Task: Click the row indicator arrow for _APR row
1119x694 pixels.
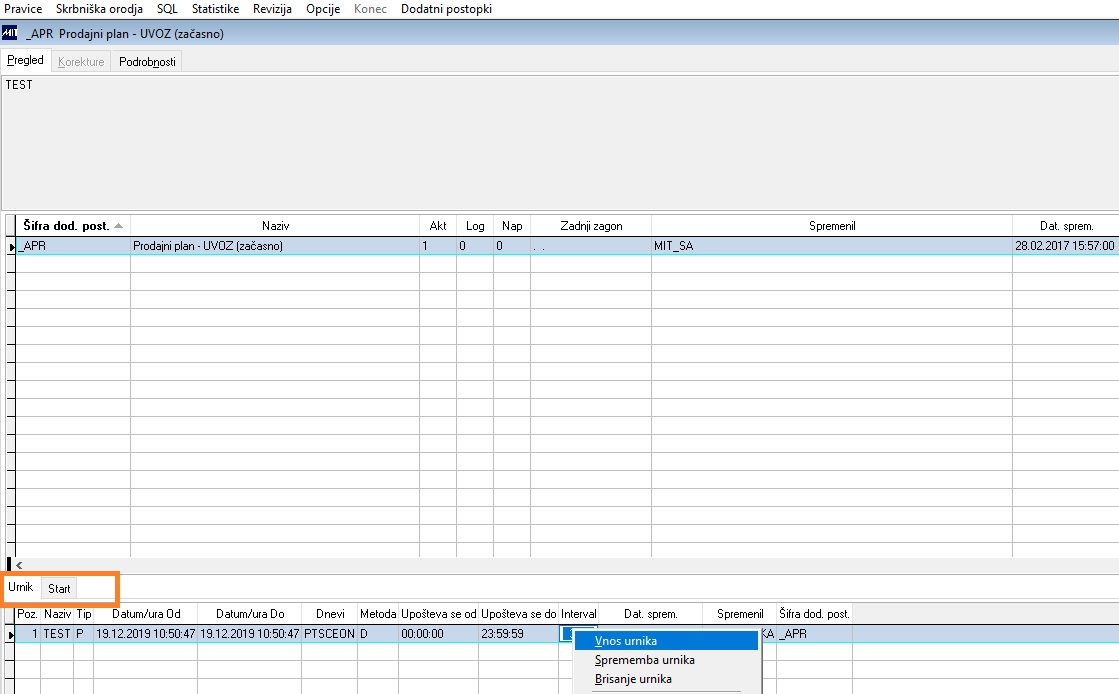Action: click(11, 246)
